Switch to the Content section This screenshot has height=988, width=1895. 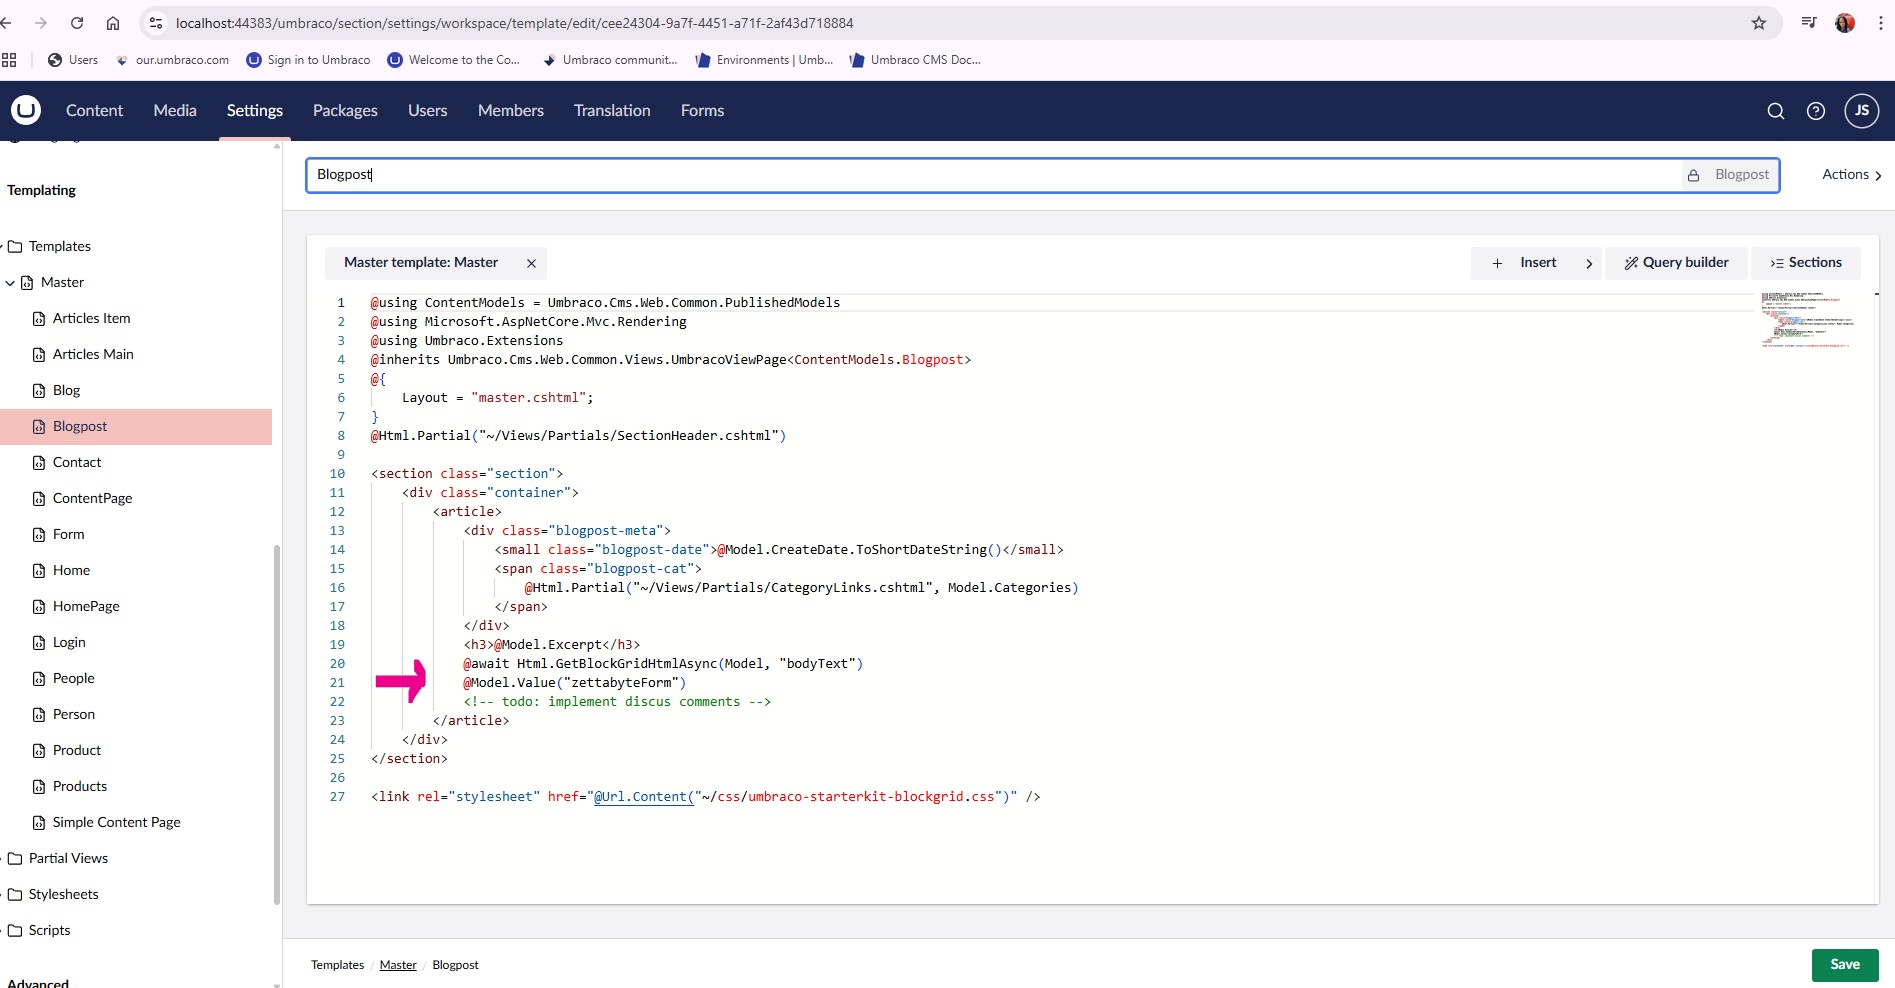[94, 110]
